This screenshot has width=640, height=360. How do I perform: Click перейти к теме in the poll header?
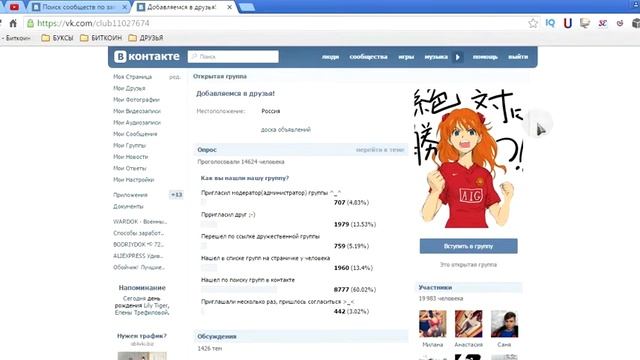[x=380, y=150]
